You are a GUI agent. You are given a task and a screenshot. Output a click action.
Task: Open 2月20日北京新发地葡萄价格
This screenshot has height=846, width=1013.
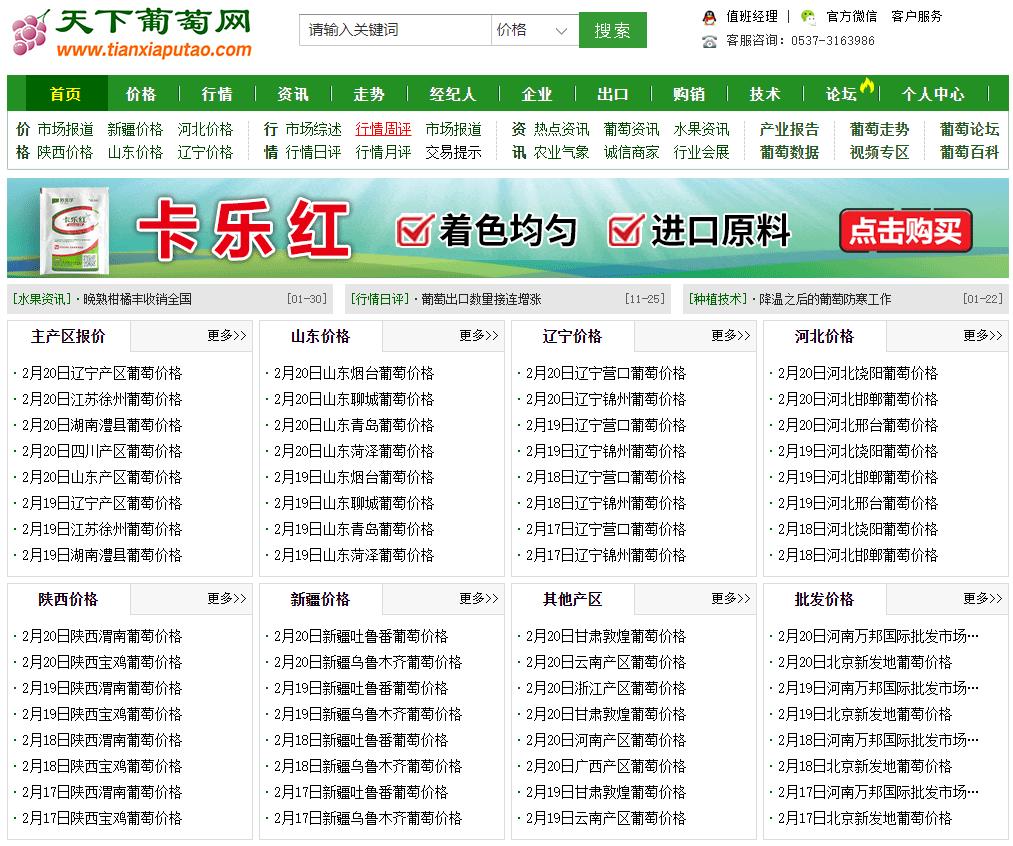click(x=865, y=663)
